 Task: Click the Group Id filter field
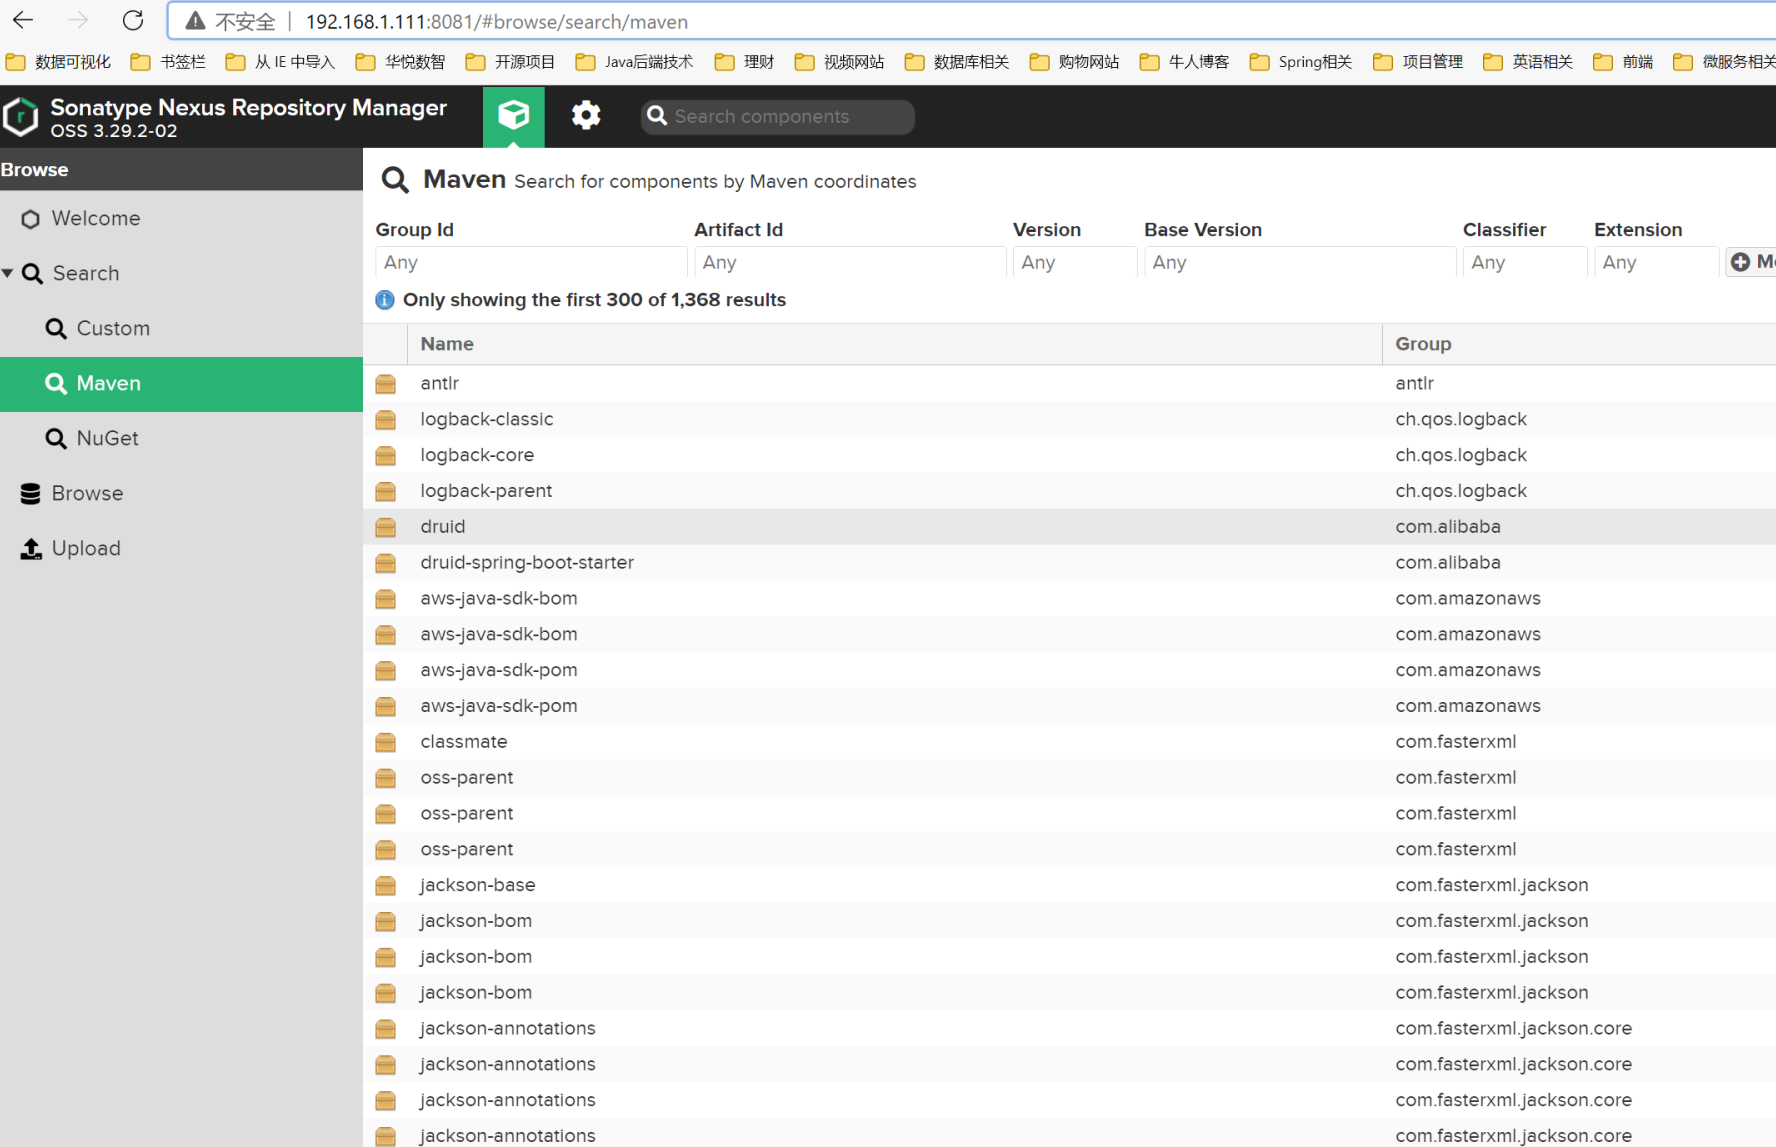click(531, 262)
